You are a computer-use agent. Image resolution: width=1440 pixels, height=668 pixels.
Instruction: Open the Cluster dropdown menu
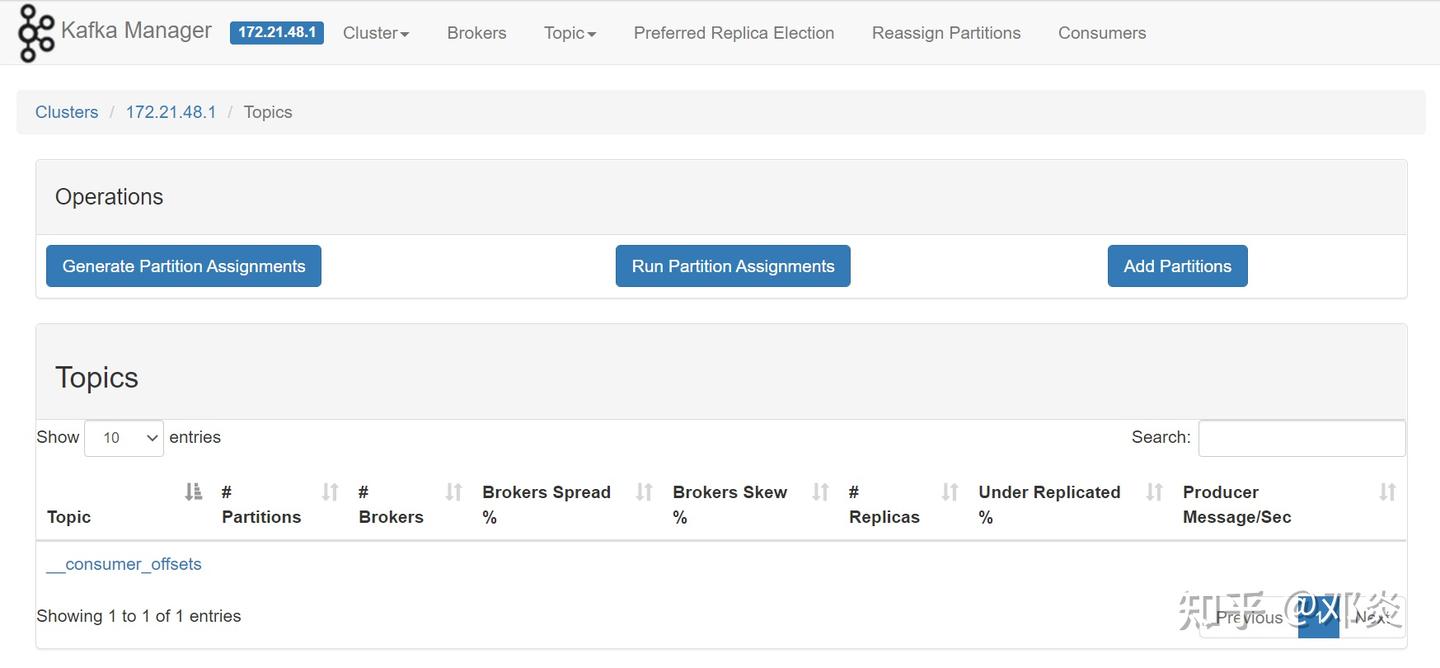tap(376, 33)
